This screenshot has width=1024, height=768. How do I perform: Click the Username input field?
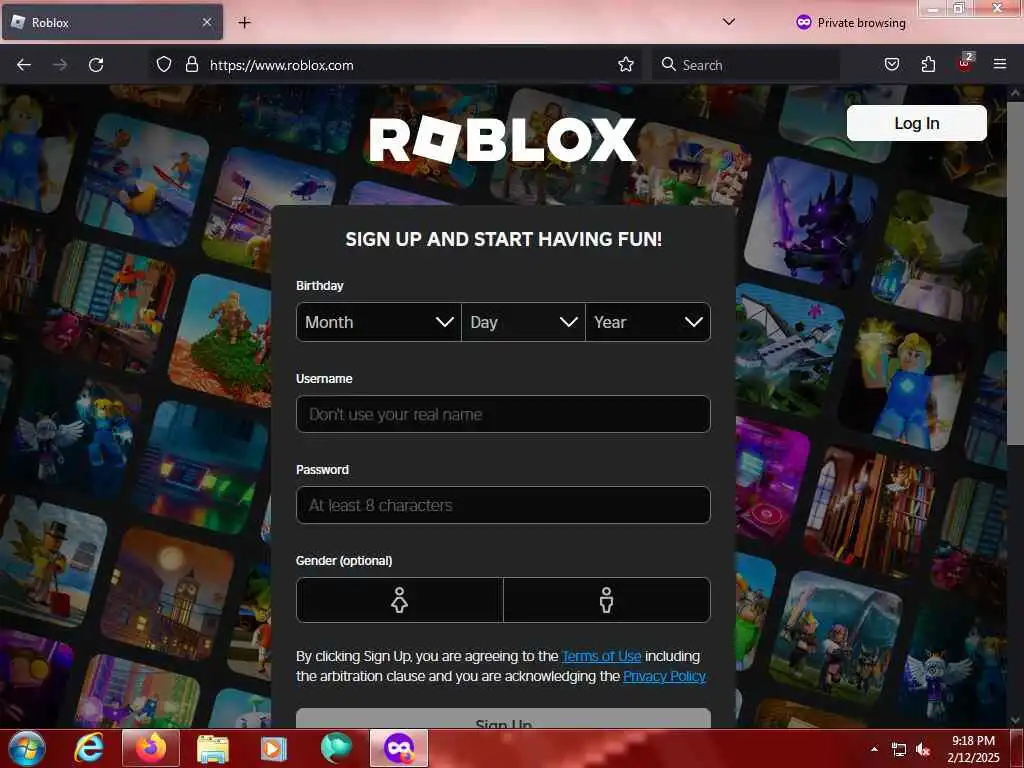click(504, 414)
